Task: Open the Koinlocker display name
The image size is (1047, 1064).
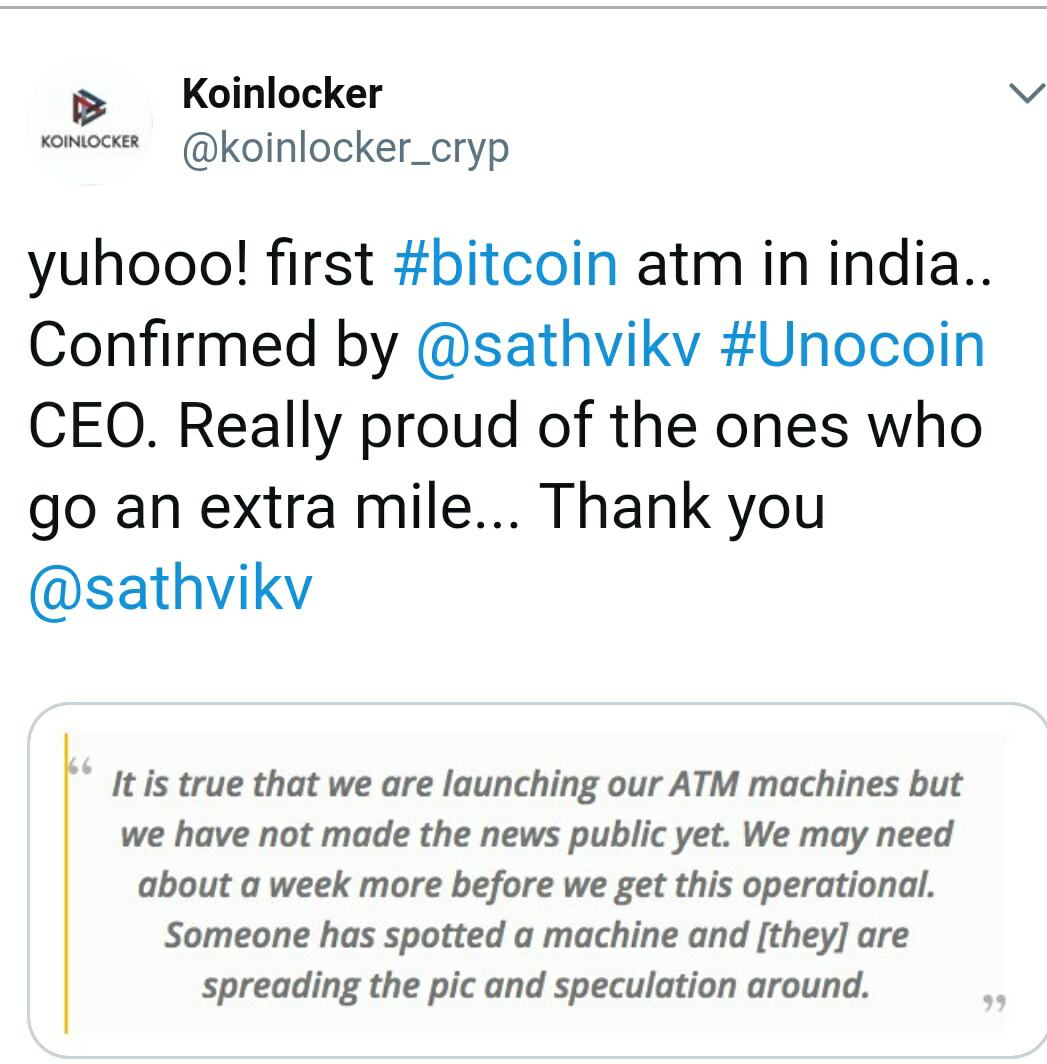Action: 281,94
